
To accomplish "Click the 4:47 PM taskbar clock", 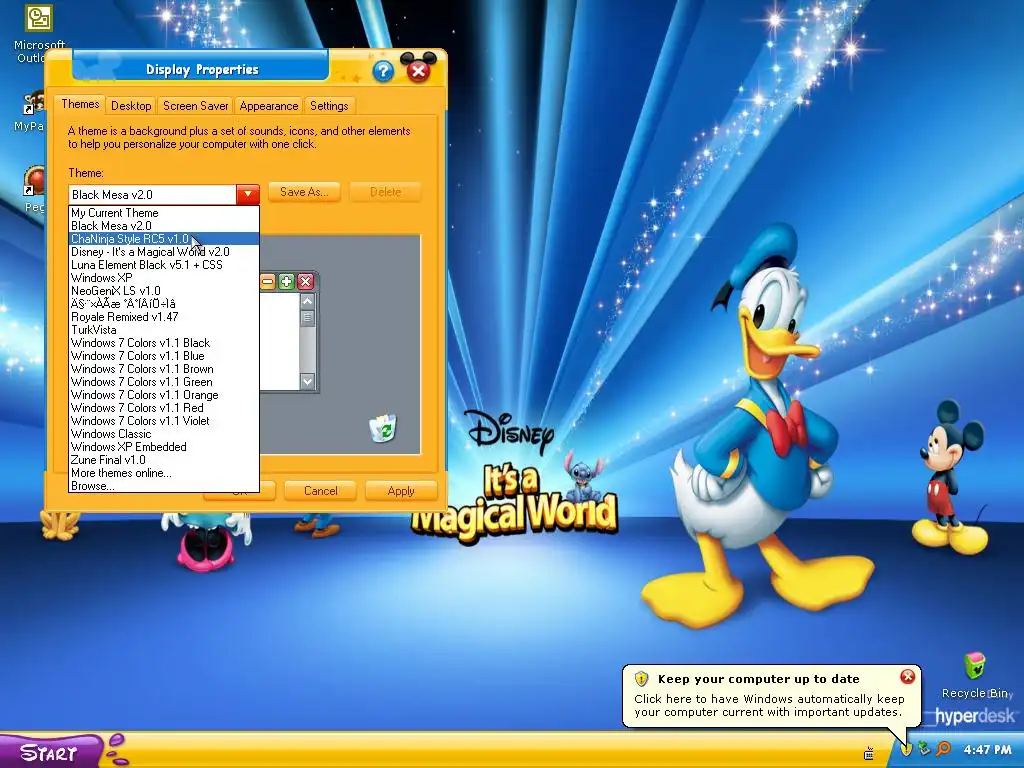I will coord(987,750).
